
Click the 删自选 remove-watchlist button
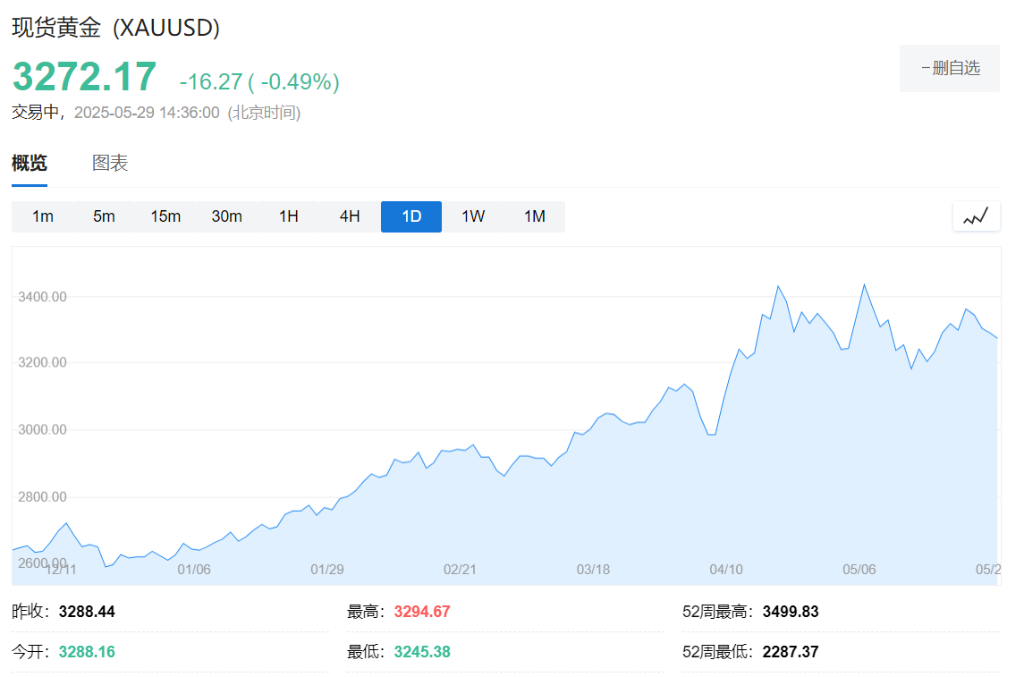948,68
